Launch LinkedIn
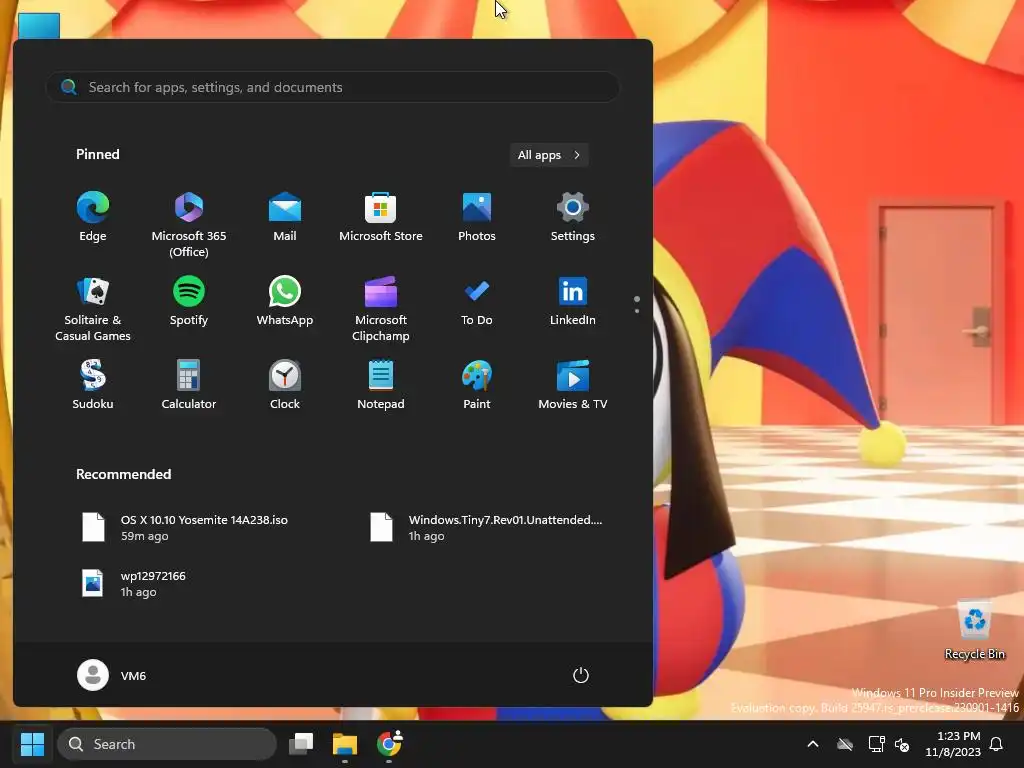The image size is (1024, 768). (573, 301)
